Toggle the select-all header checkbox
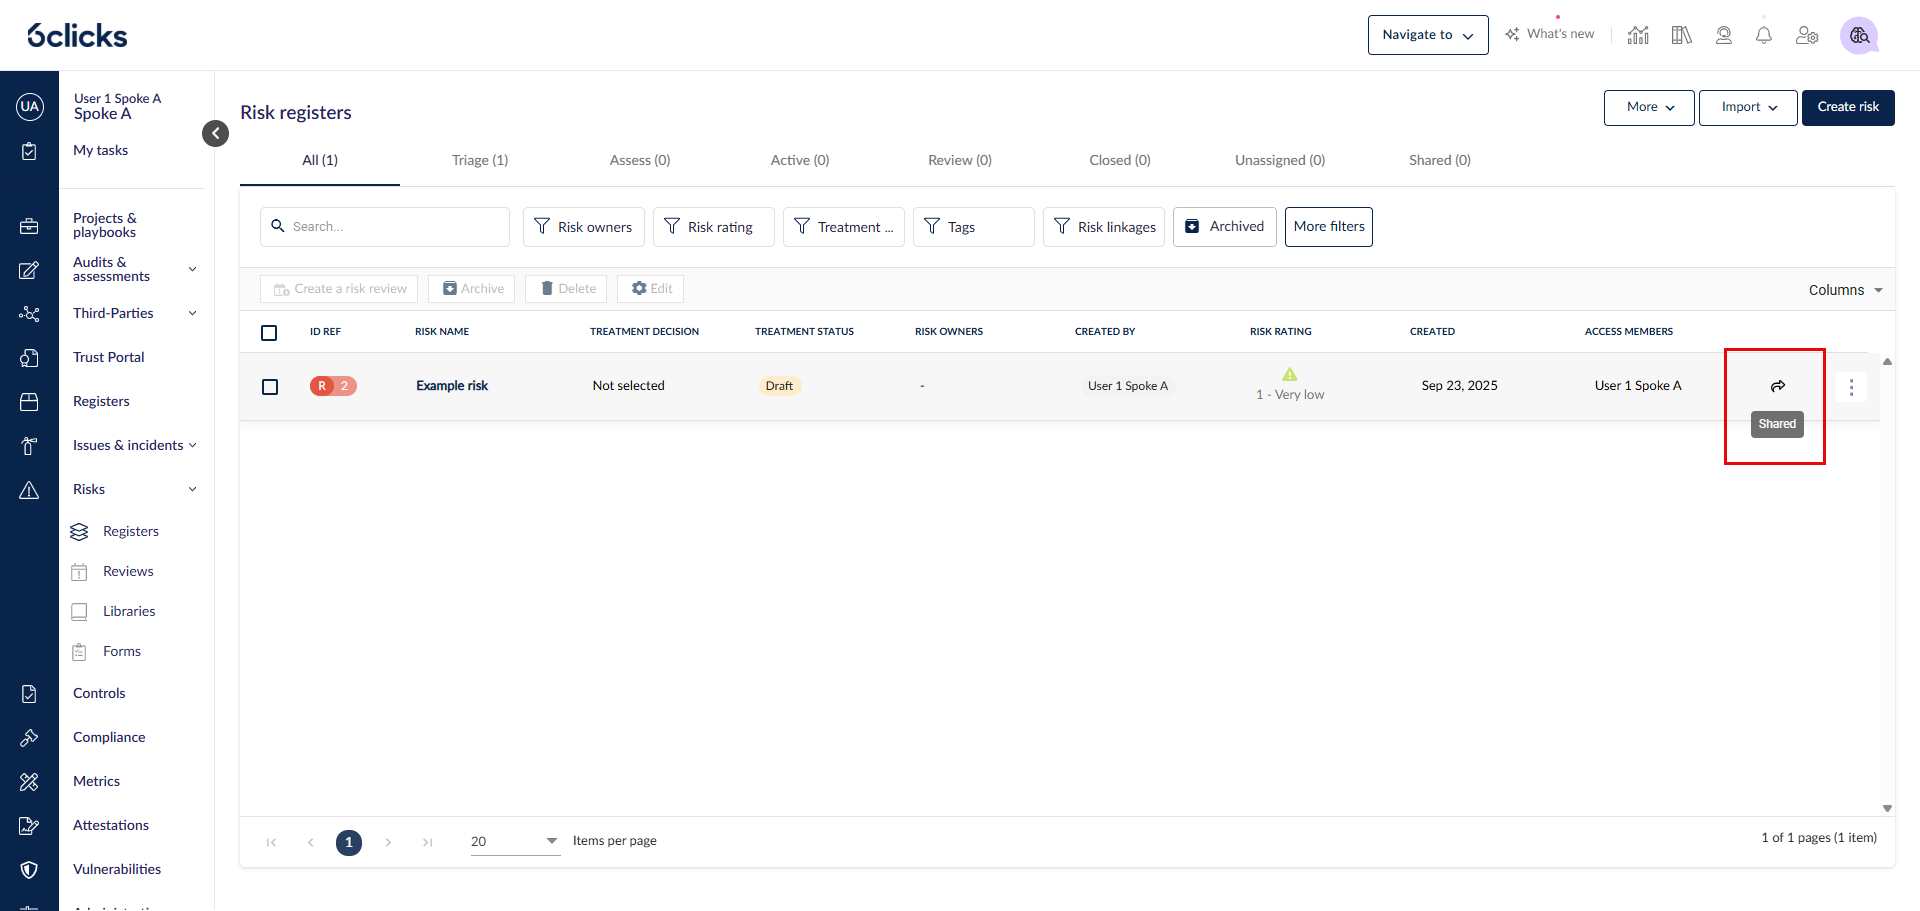Viewport: 1920px width, 911px height. click(269, 333)
